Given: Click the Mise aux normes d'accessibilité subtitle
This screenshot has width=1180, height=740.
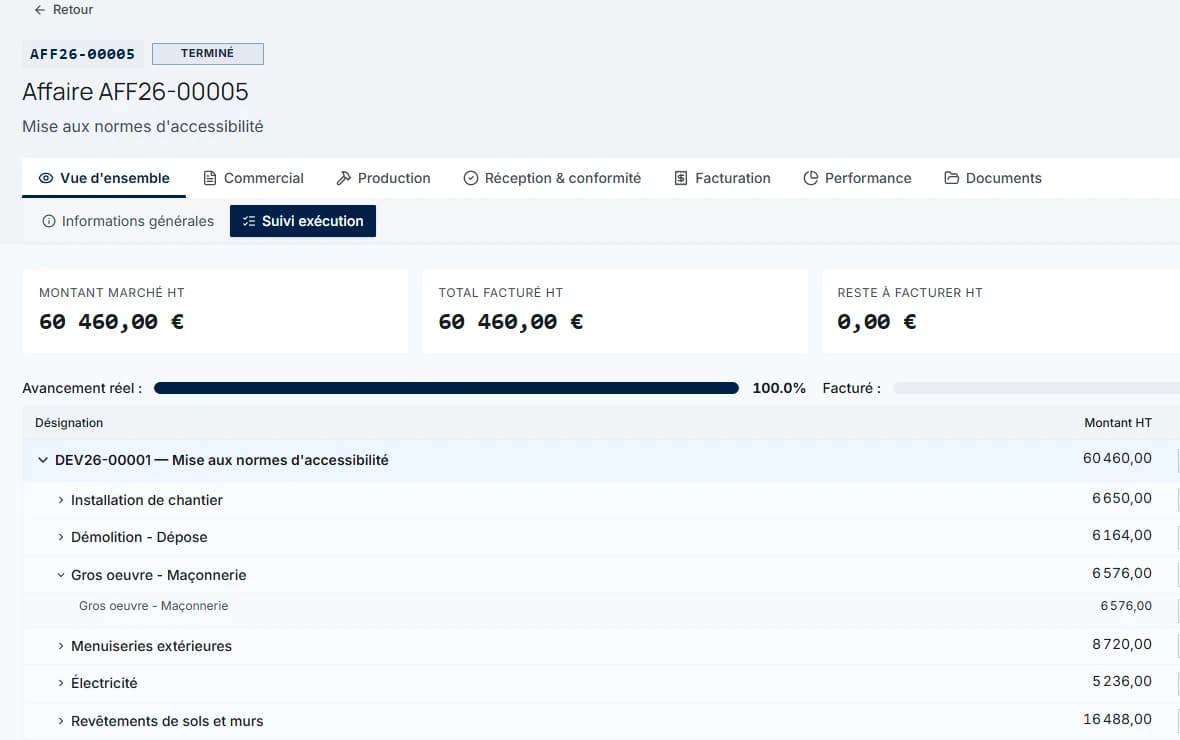Looking at the screenshot, I should (x=143, y=126).
